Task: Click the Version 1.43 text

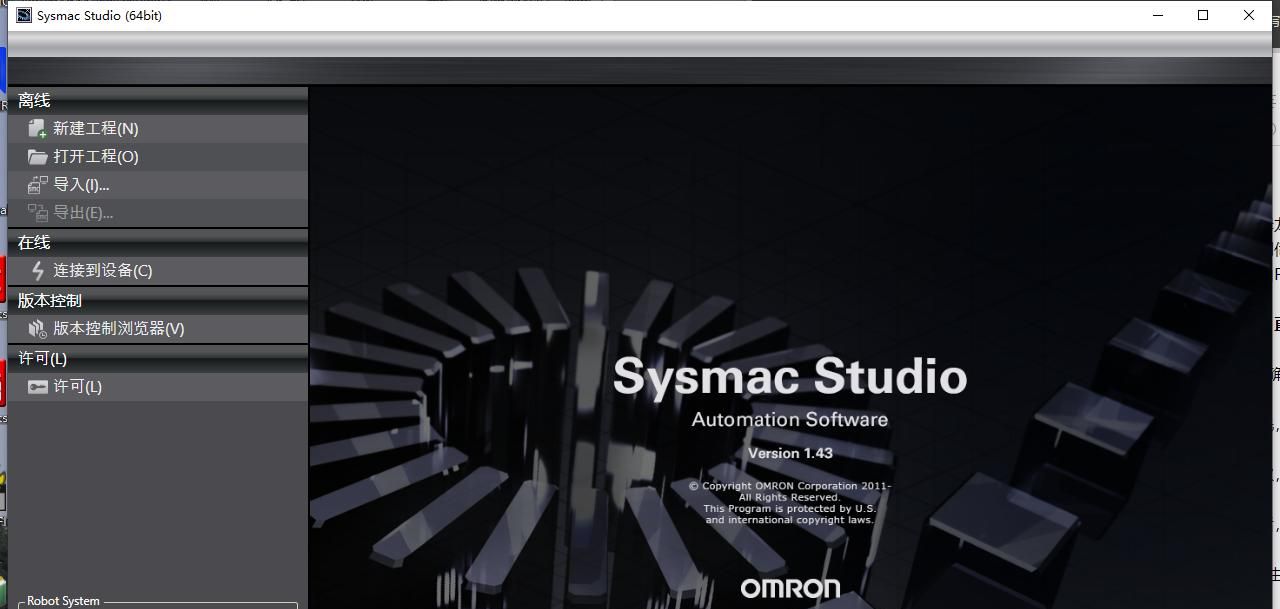Action: 790,453
